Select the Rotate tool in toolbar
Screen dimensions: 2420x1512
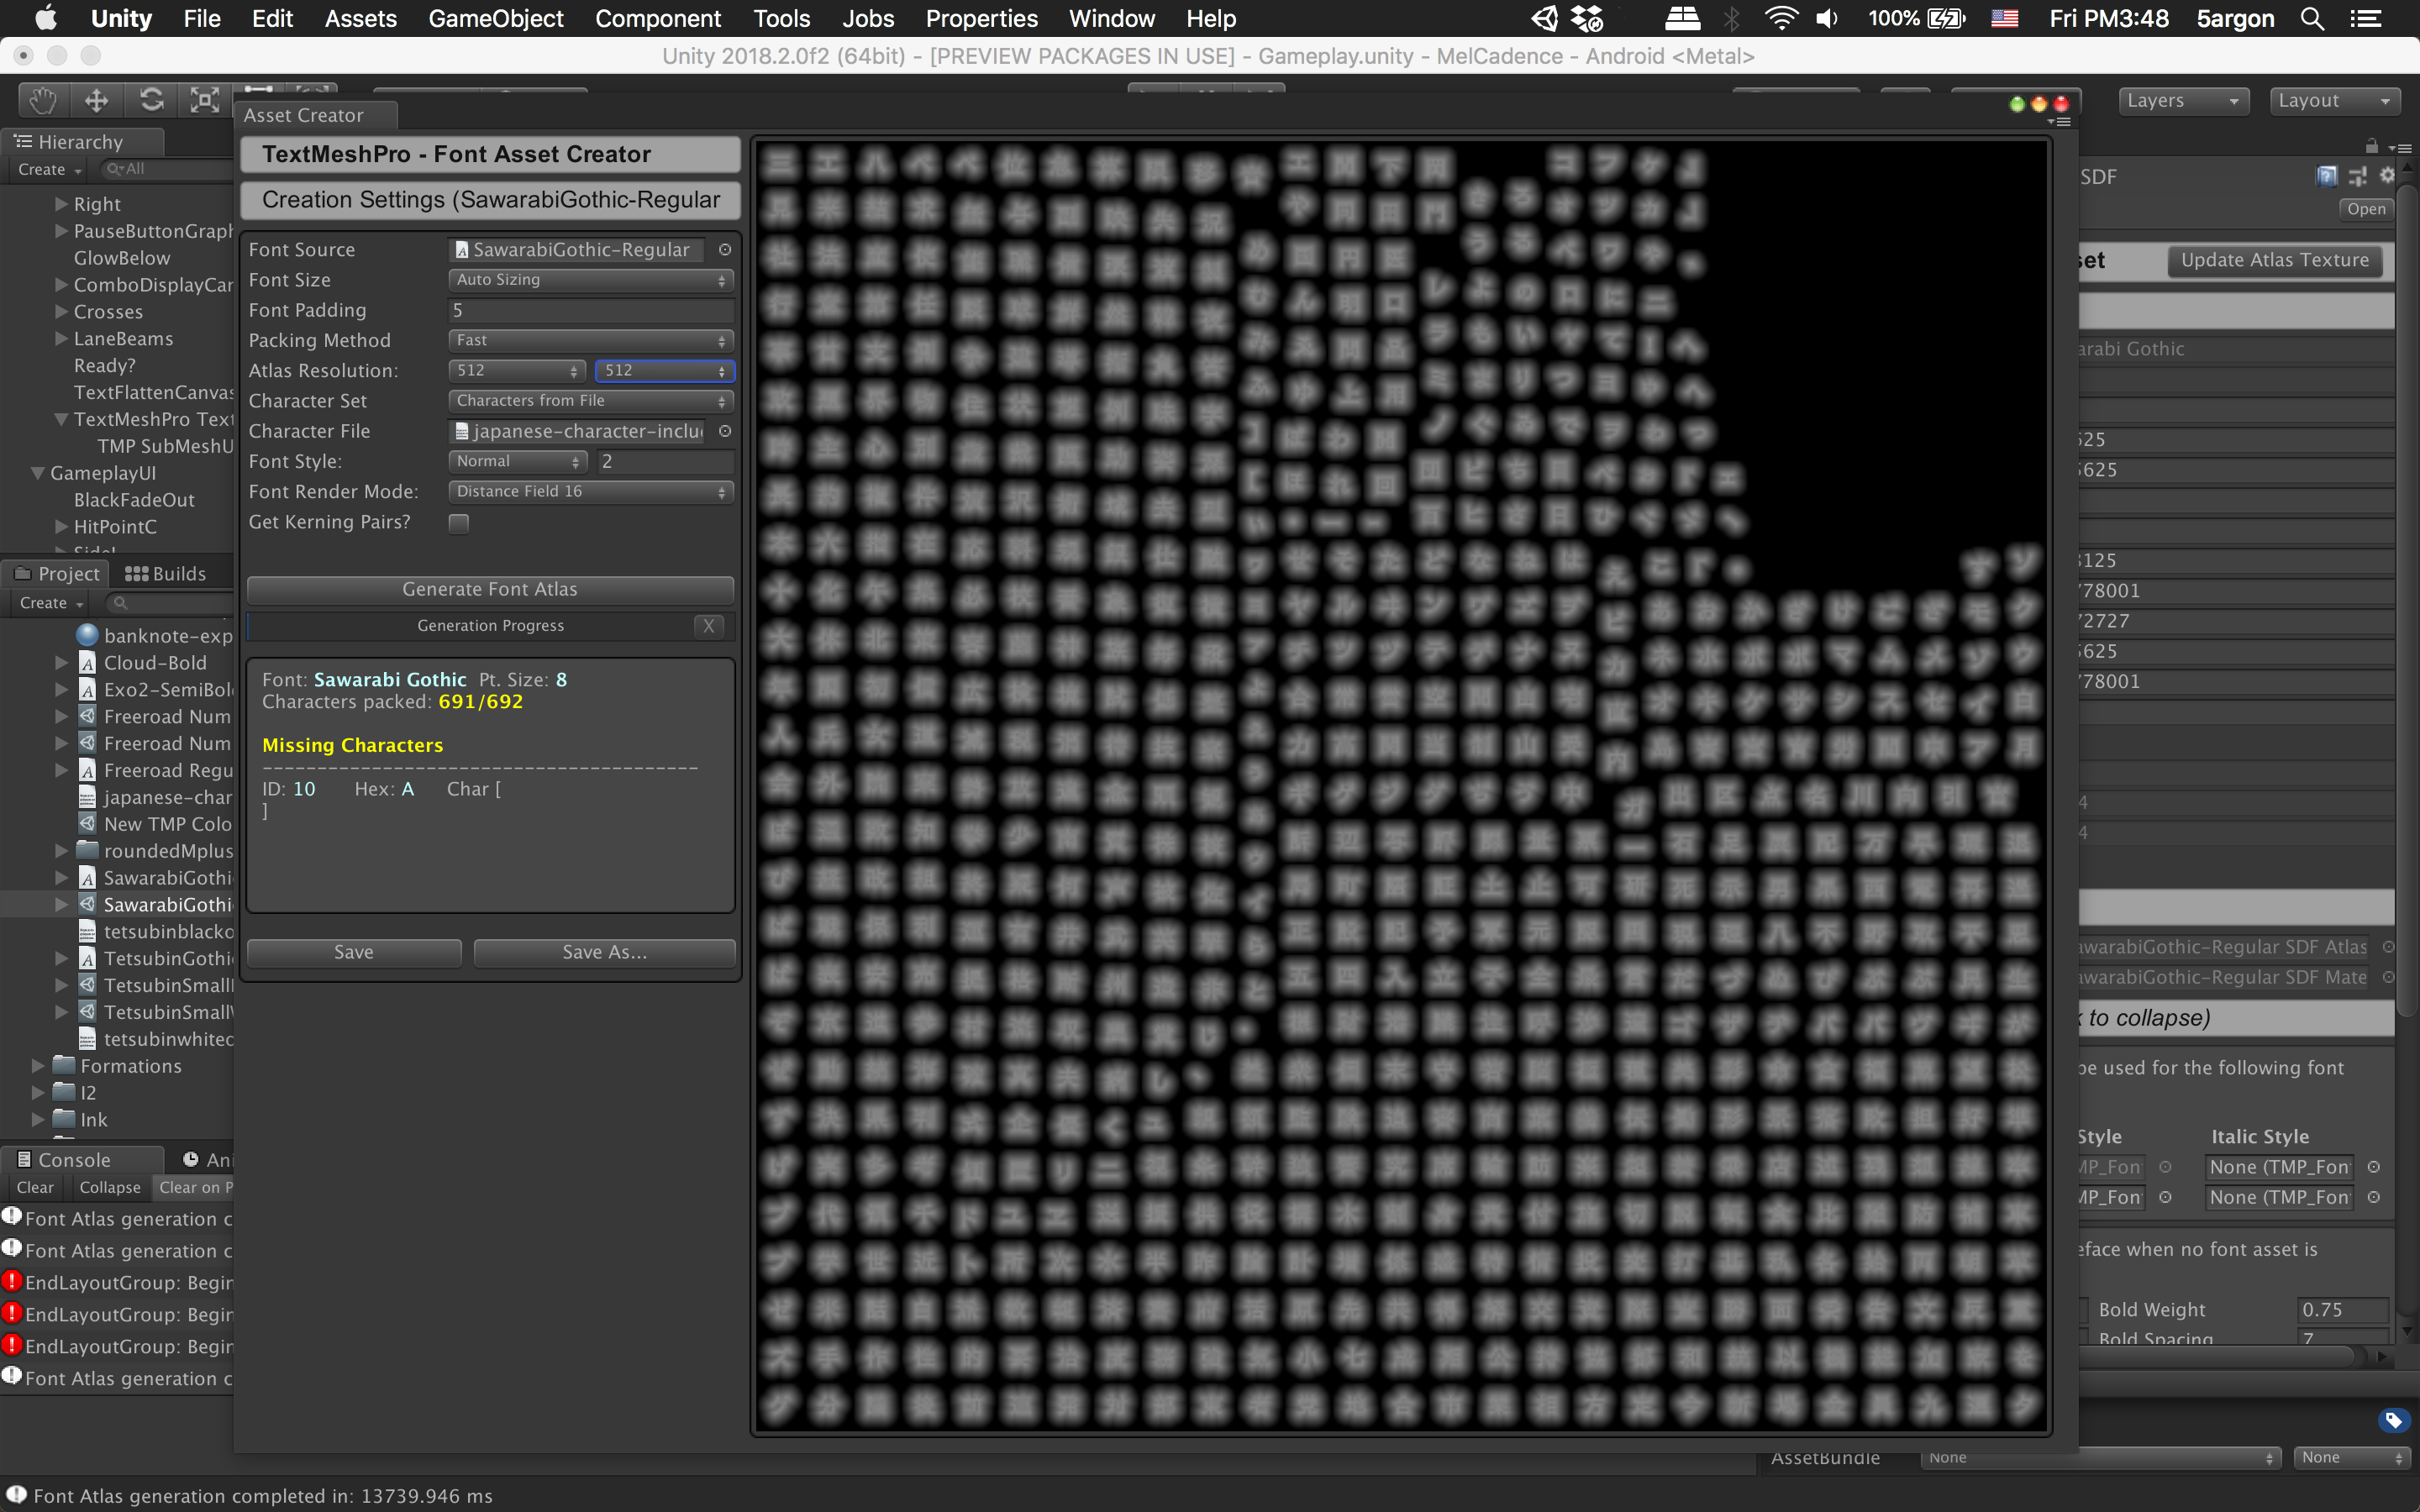(x=151, y=100)
